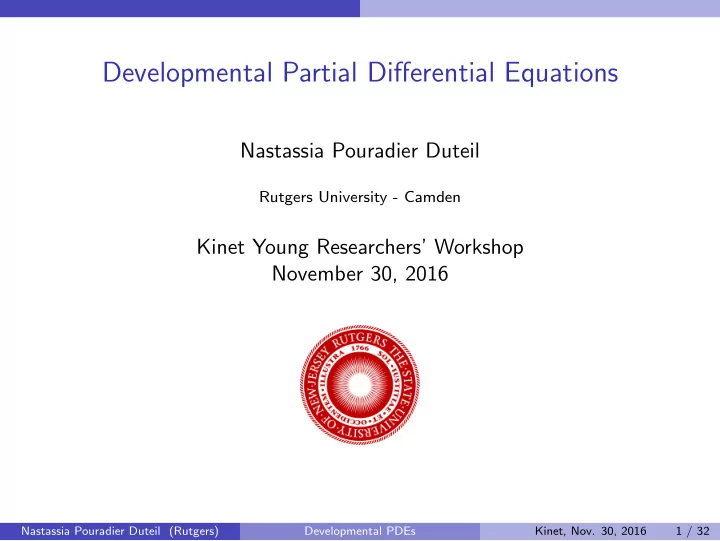Click the red Rutgers university seal
This screenshot has width=720, height=541.
pyautogui.click(x=360, y=385)
